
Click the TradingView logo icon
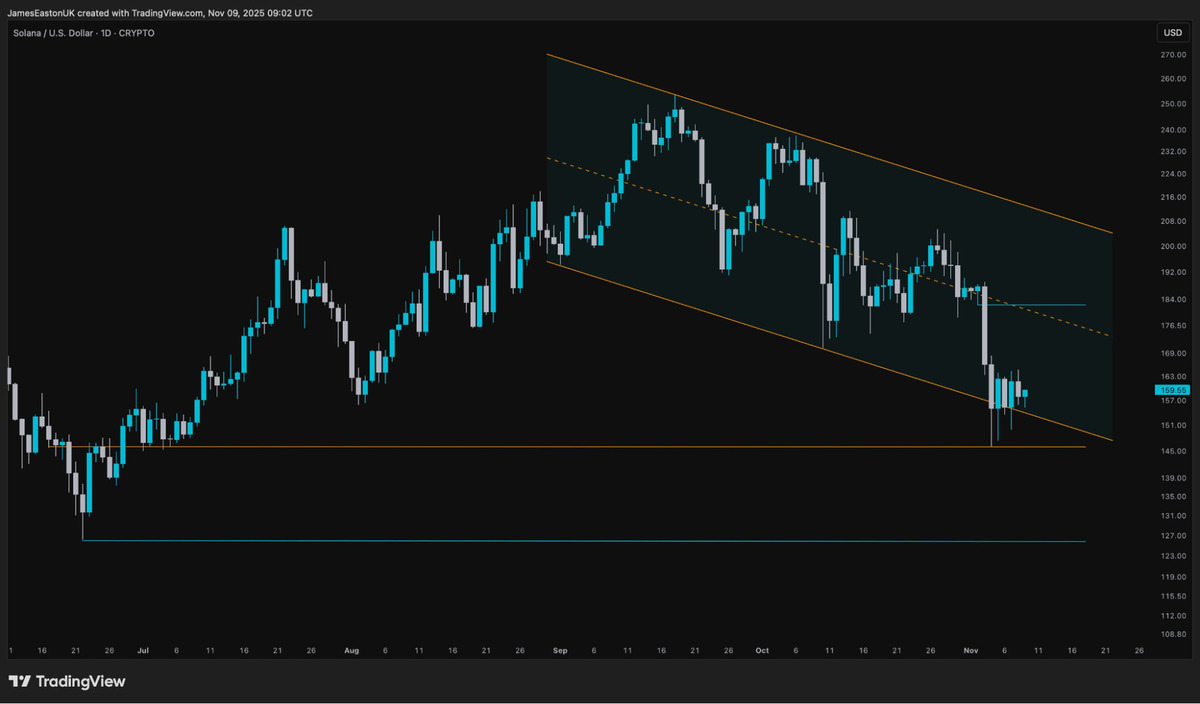[19, 681]
